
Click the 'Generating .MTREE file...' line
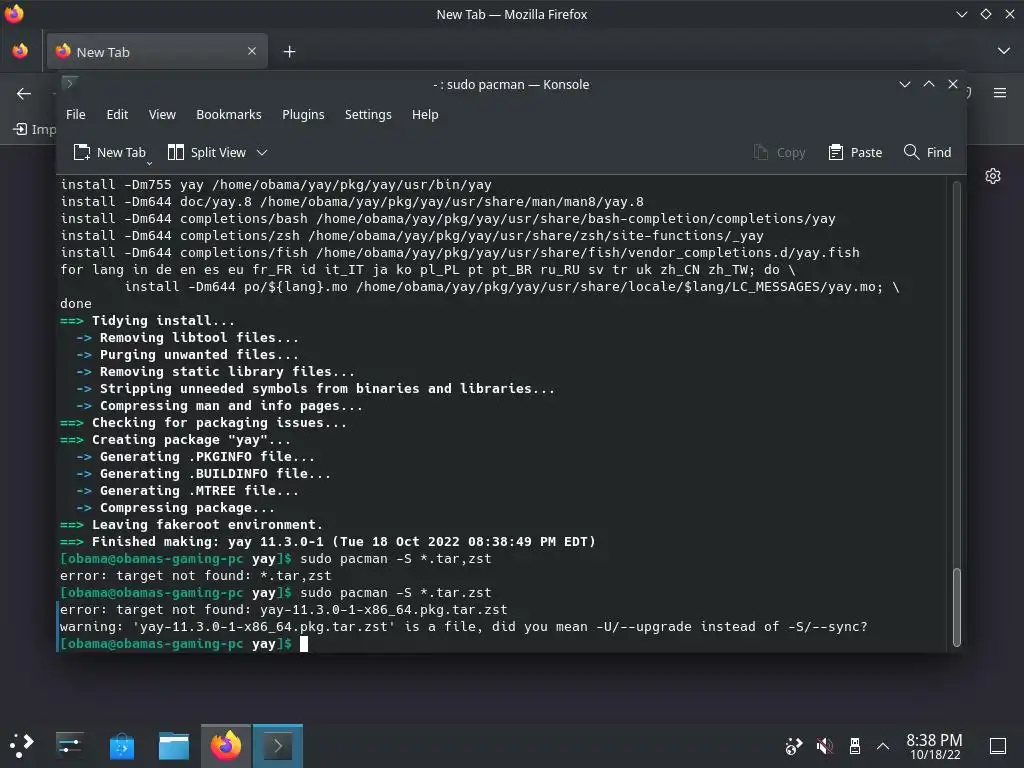coord(187,490)
